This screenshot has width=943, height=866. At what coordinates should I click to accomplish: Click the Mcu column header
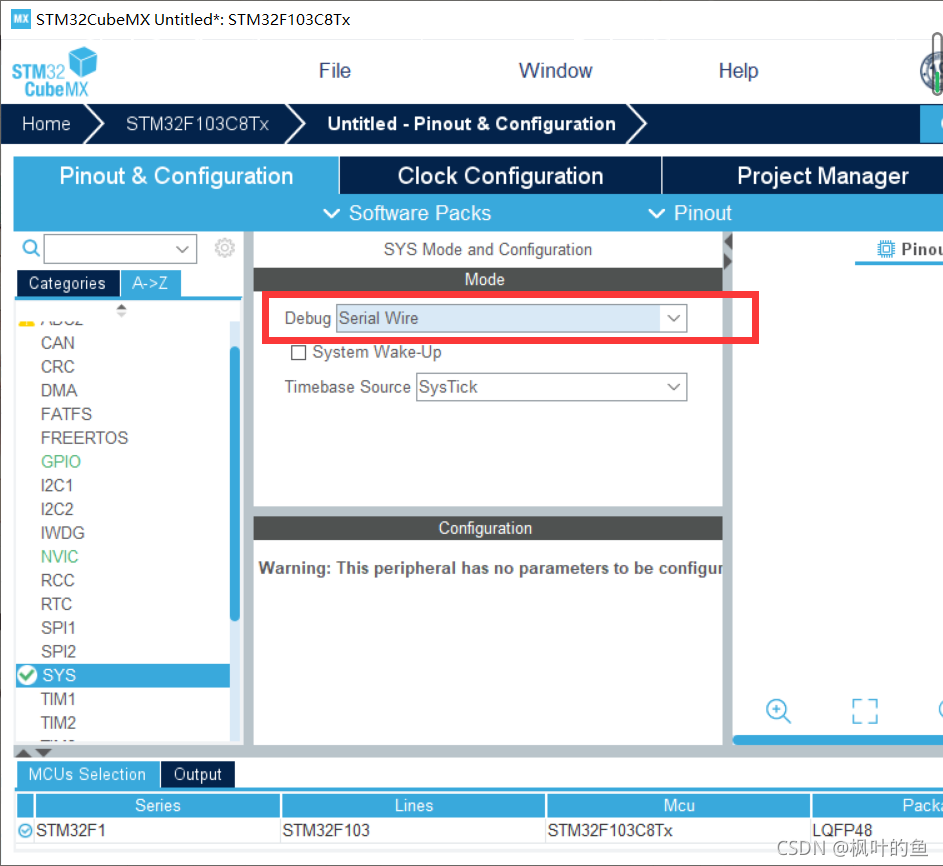(x=679, y=805)
